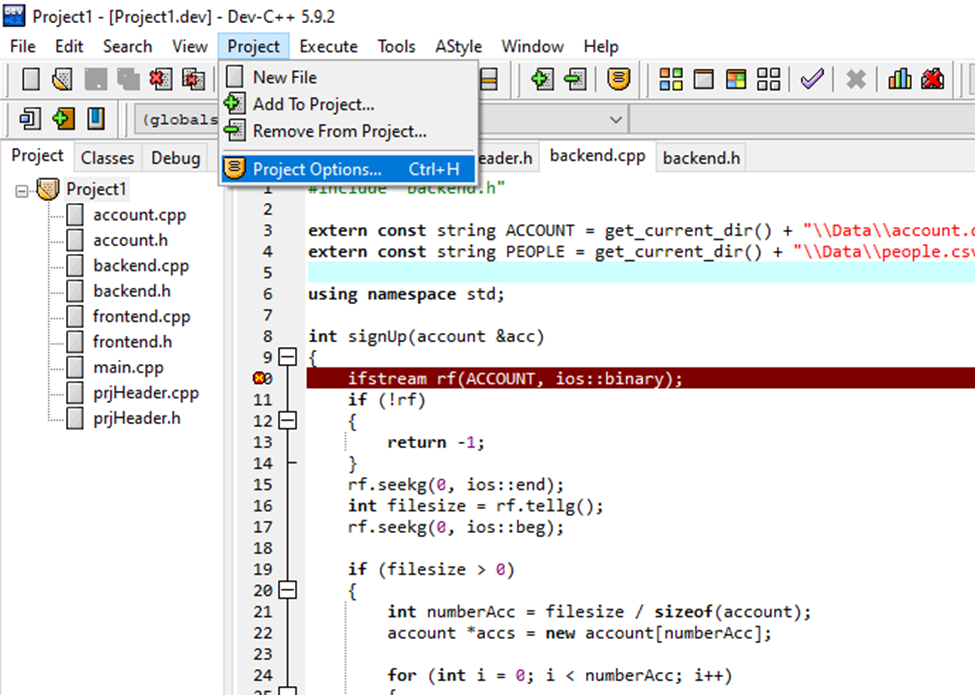Click the green plus Add to Project toolbar icon
This screenshot has height=695, width=975.
[542, 80]
